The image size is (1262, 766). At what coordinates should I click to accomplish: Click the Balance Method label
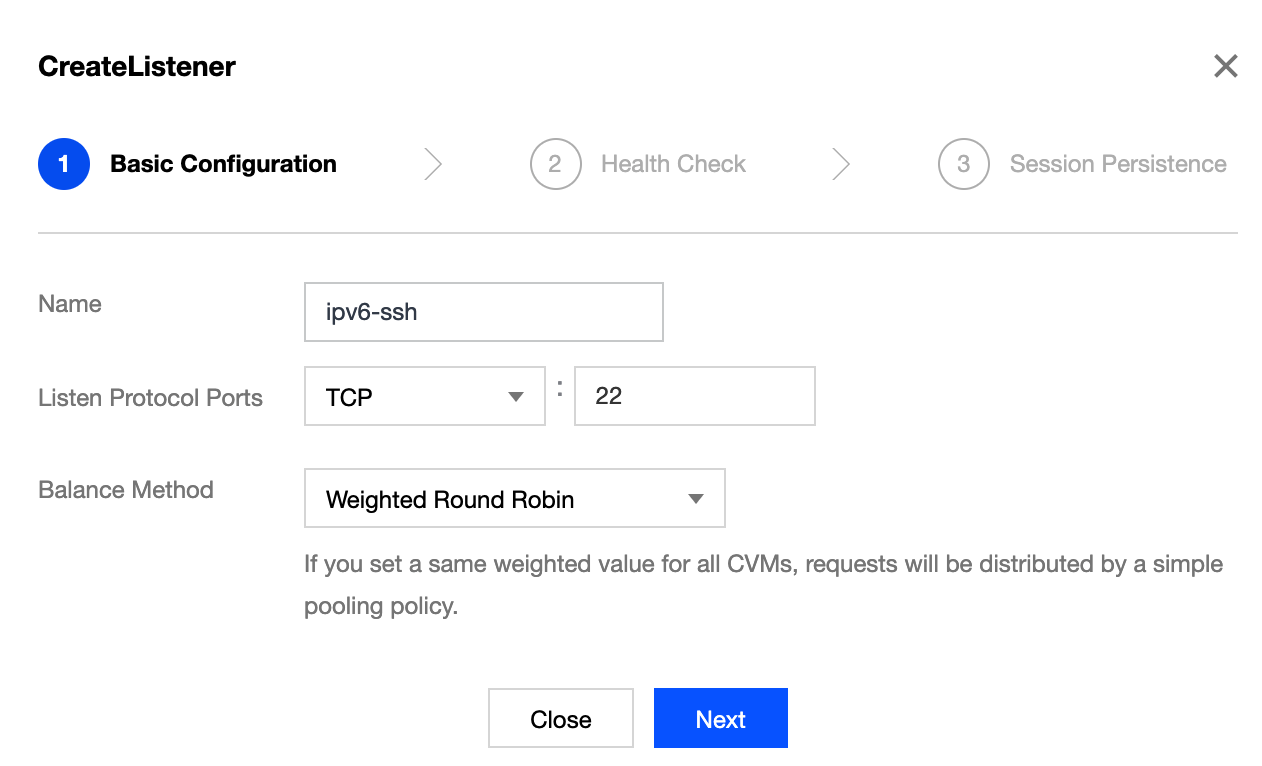click(x=126, y=490)
